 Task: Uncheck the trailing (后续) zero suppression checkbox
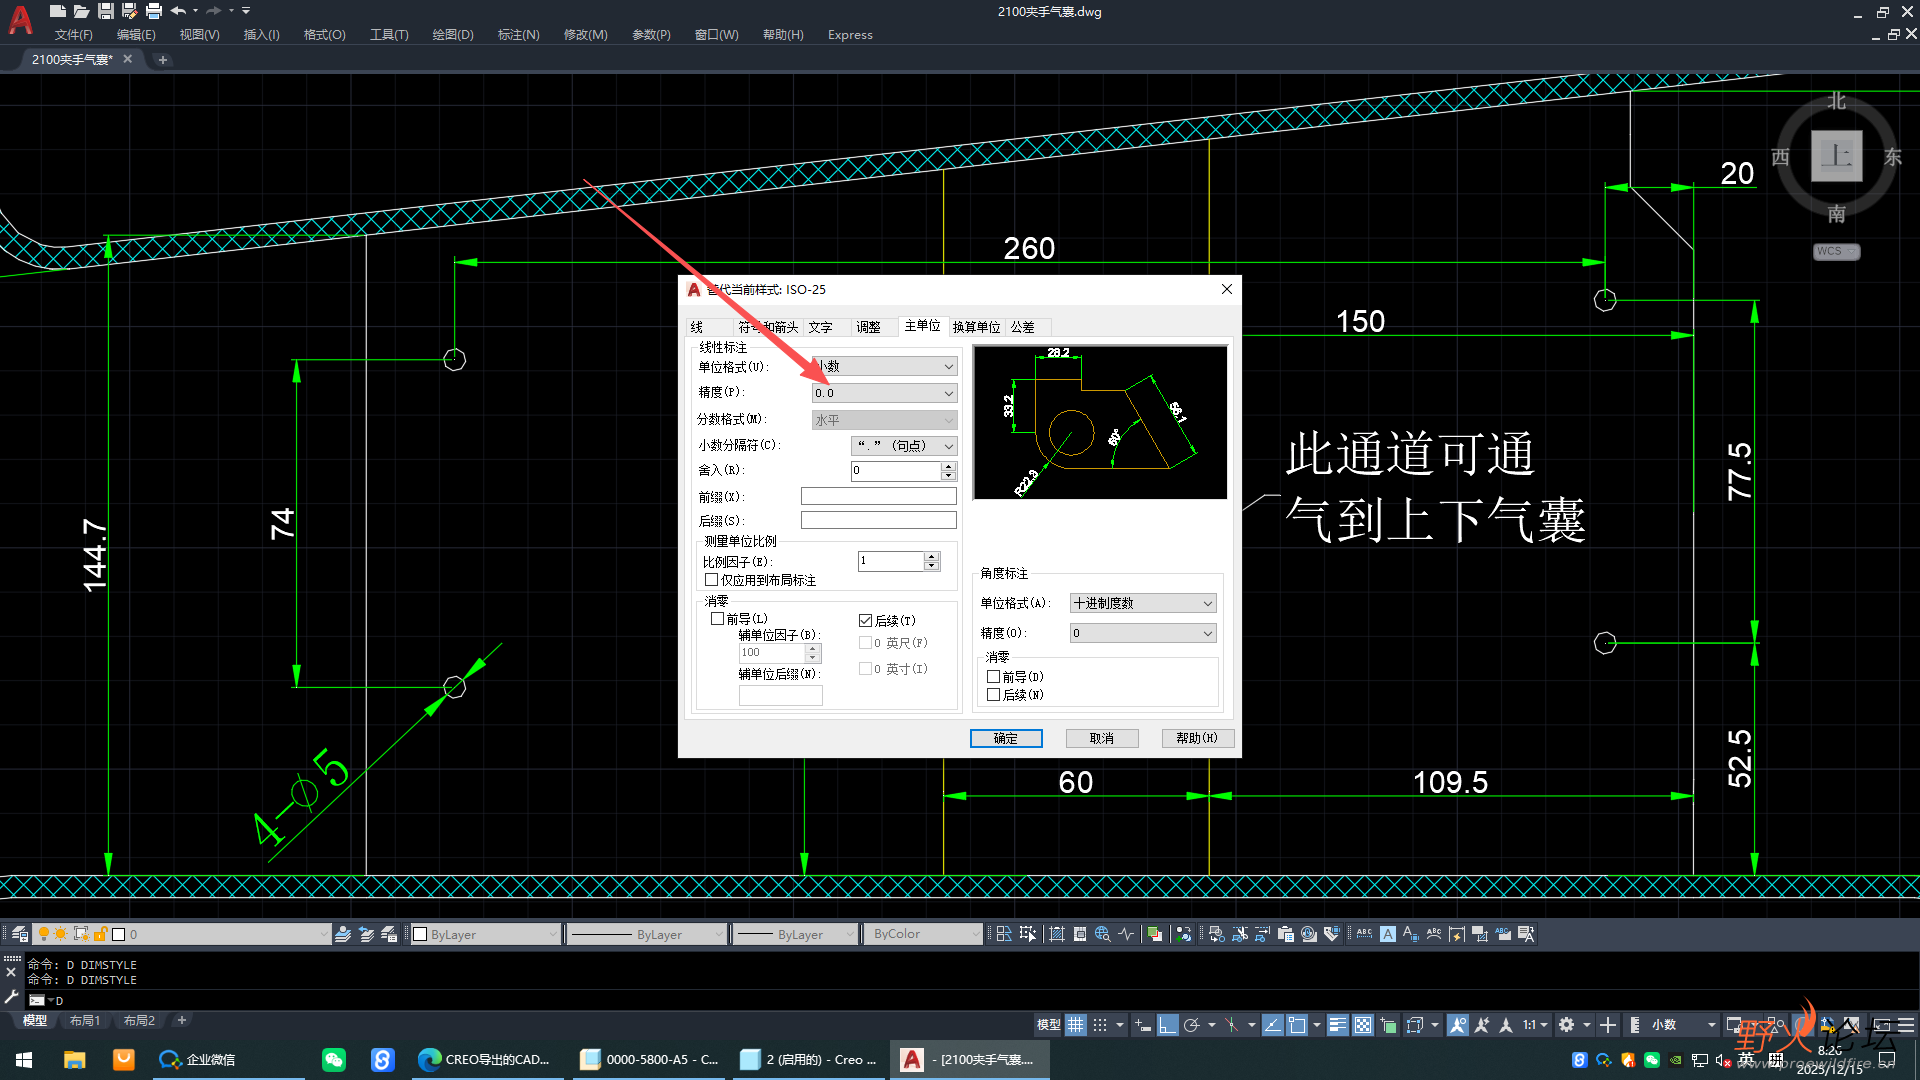coord(865,621)
